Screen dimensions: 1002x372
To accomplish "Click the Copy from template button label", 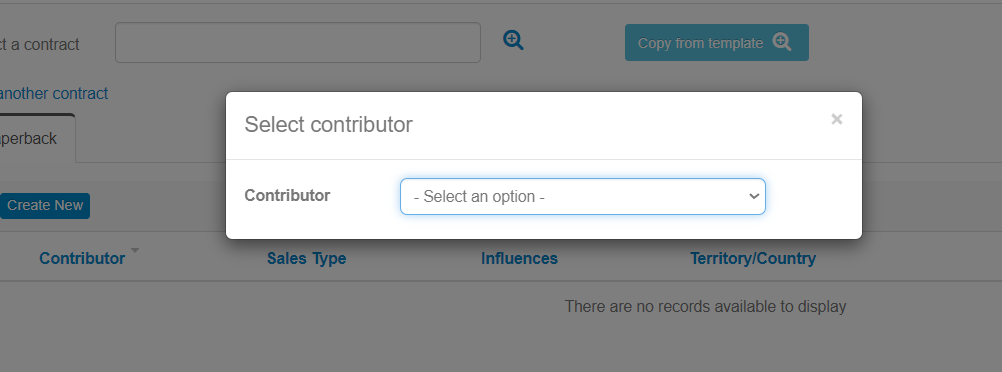I will pos(700,43).
